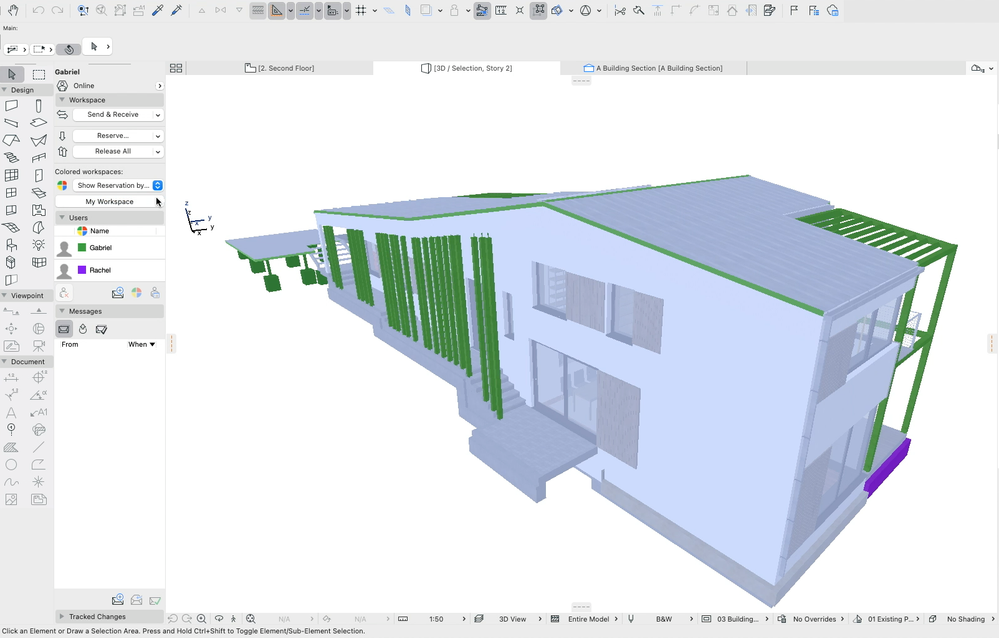
Task: Select the Dimension tool in Document
Action: tap(11, 377)
